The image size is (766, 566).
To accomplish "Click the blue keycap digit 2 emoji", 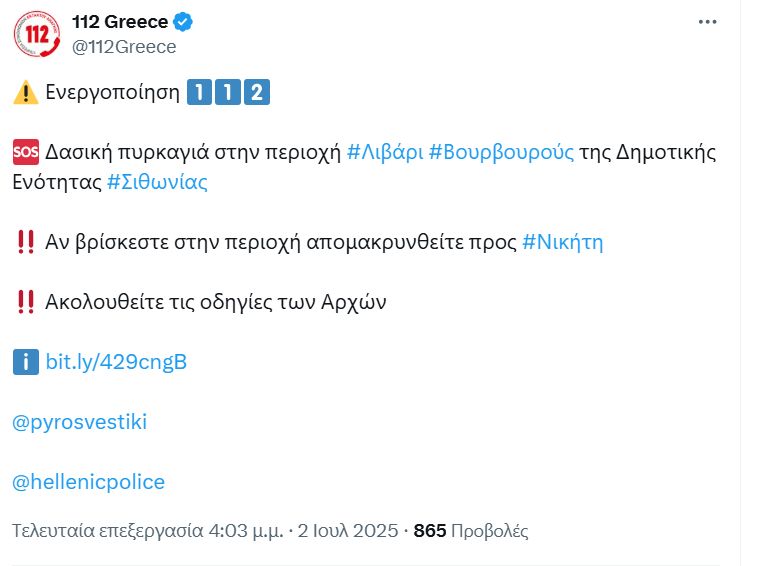I will point(257,92).
